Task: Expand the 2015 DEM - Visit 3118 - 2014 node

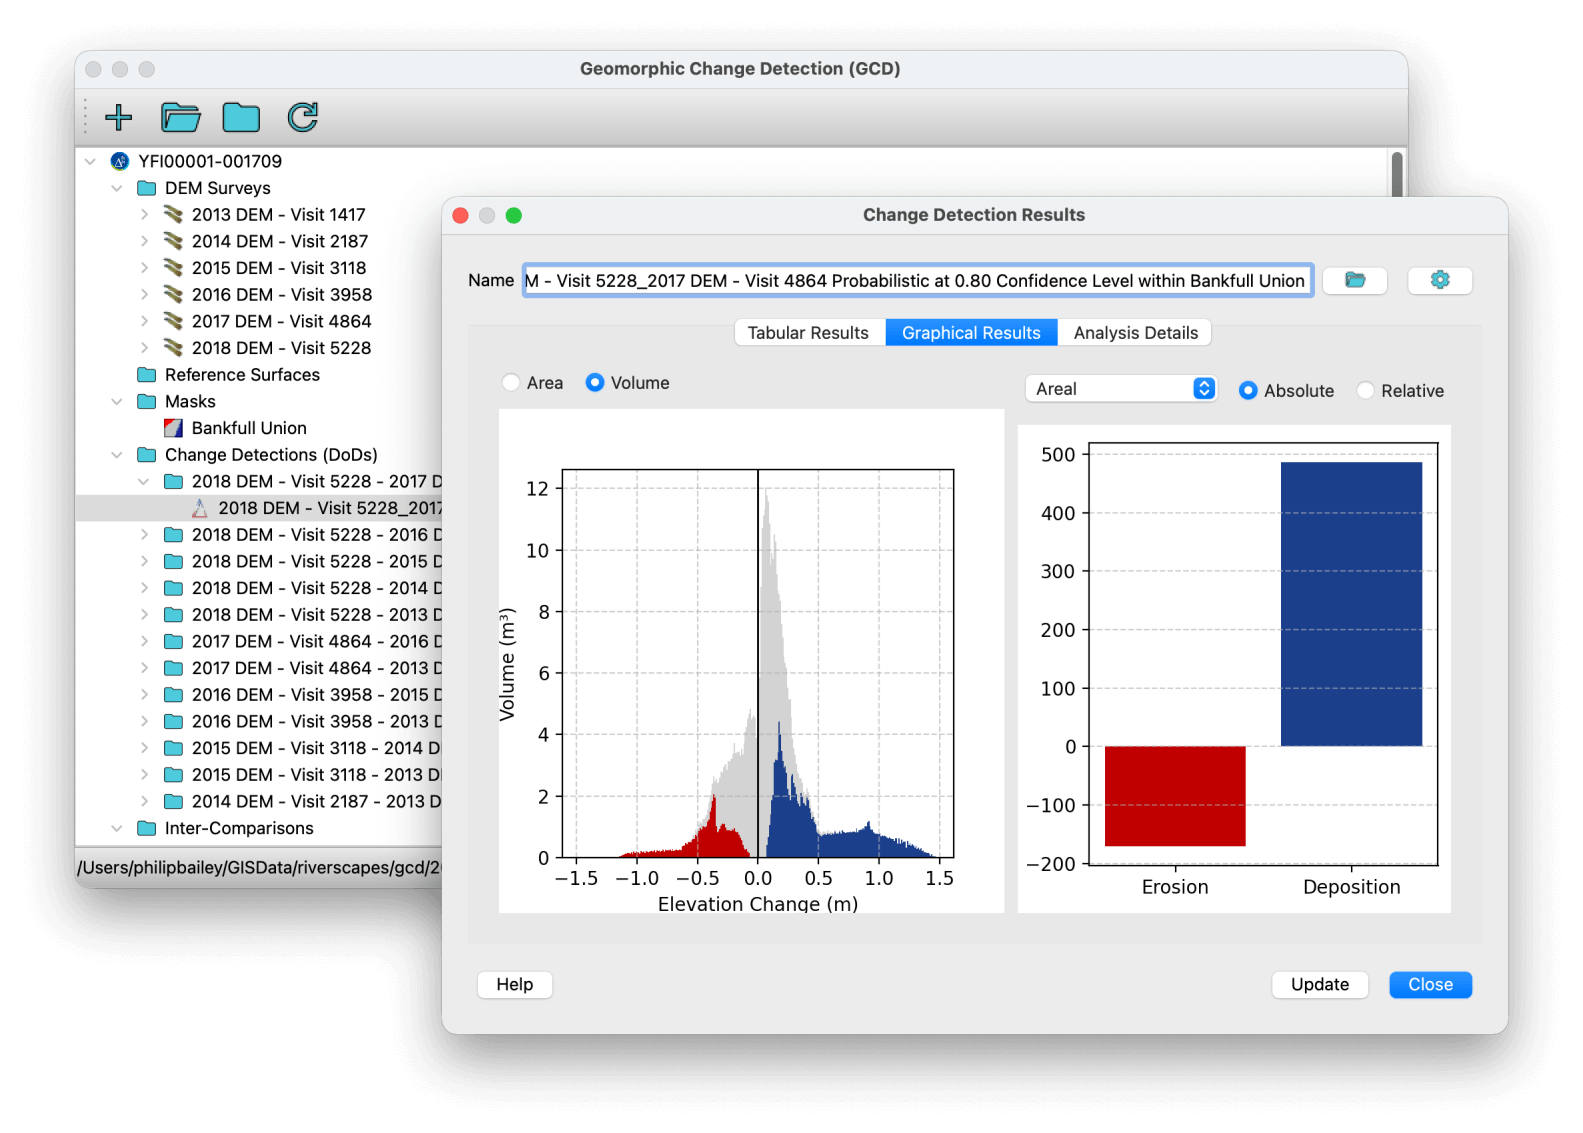Action: 144,748
